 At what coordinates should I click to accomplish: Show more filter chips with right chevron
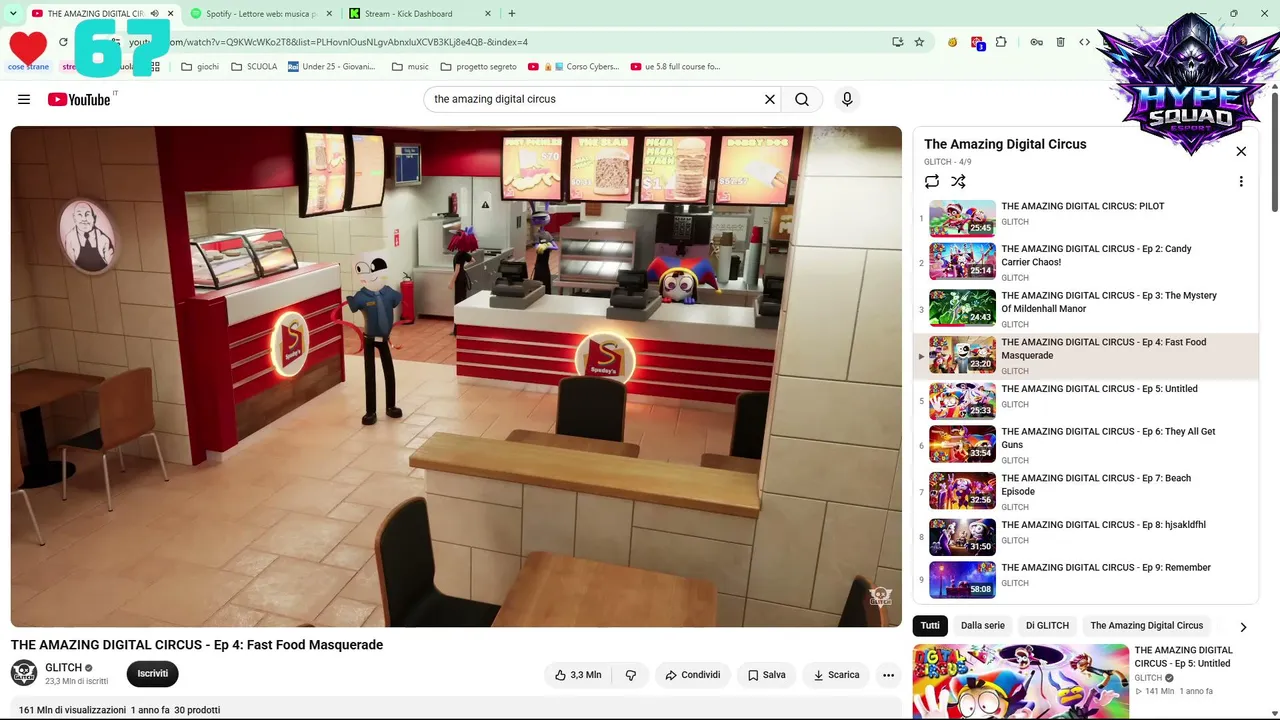[x=1243, y=627]
